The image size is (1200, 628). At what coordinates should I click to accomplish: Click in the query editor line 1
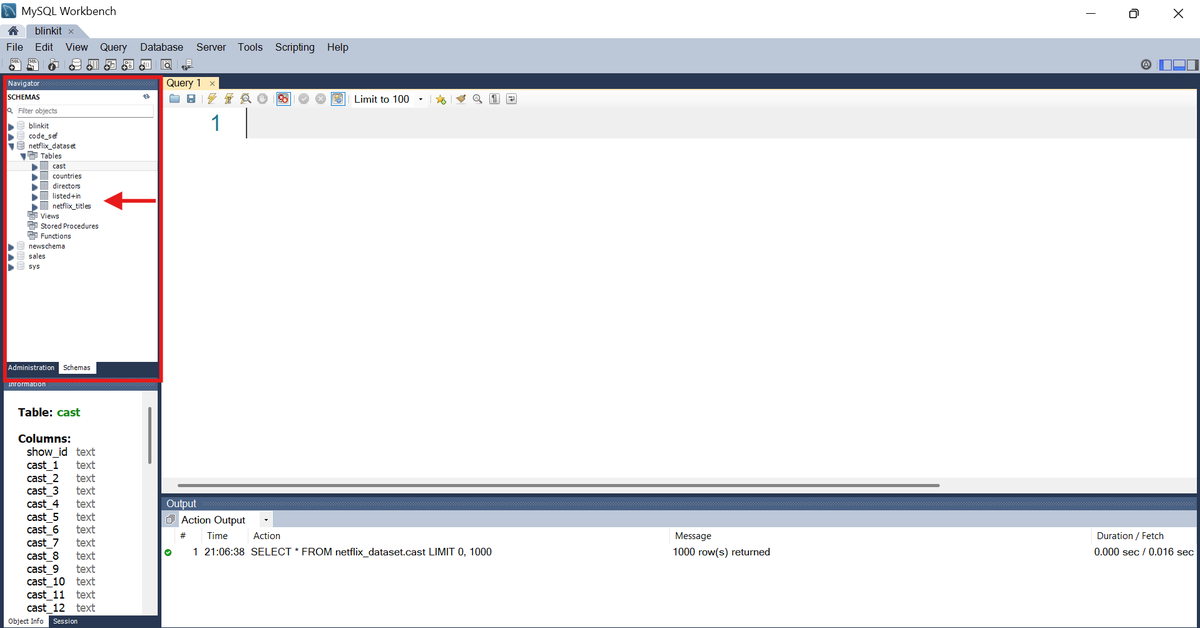click(720, 124)
